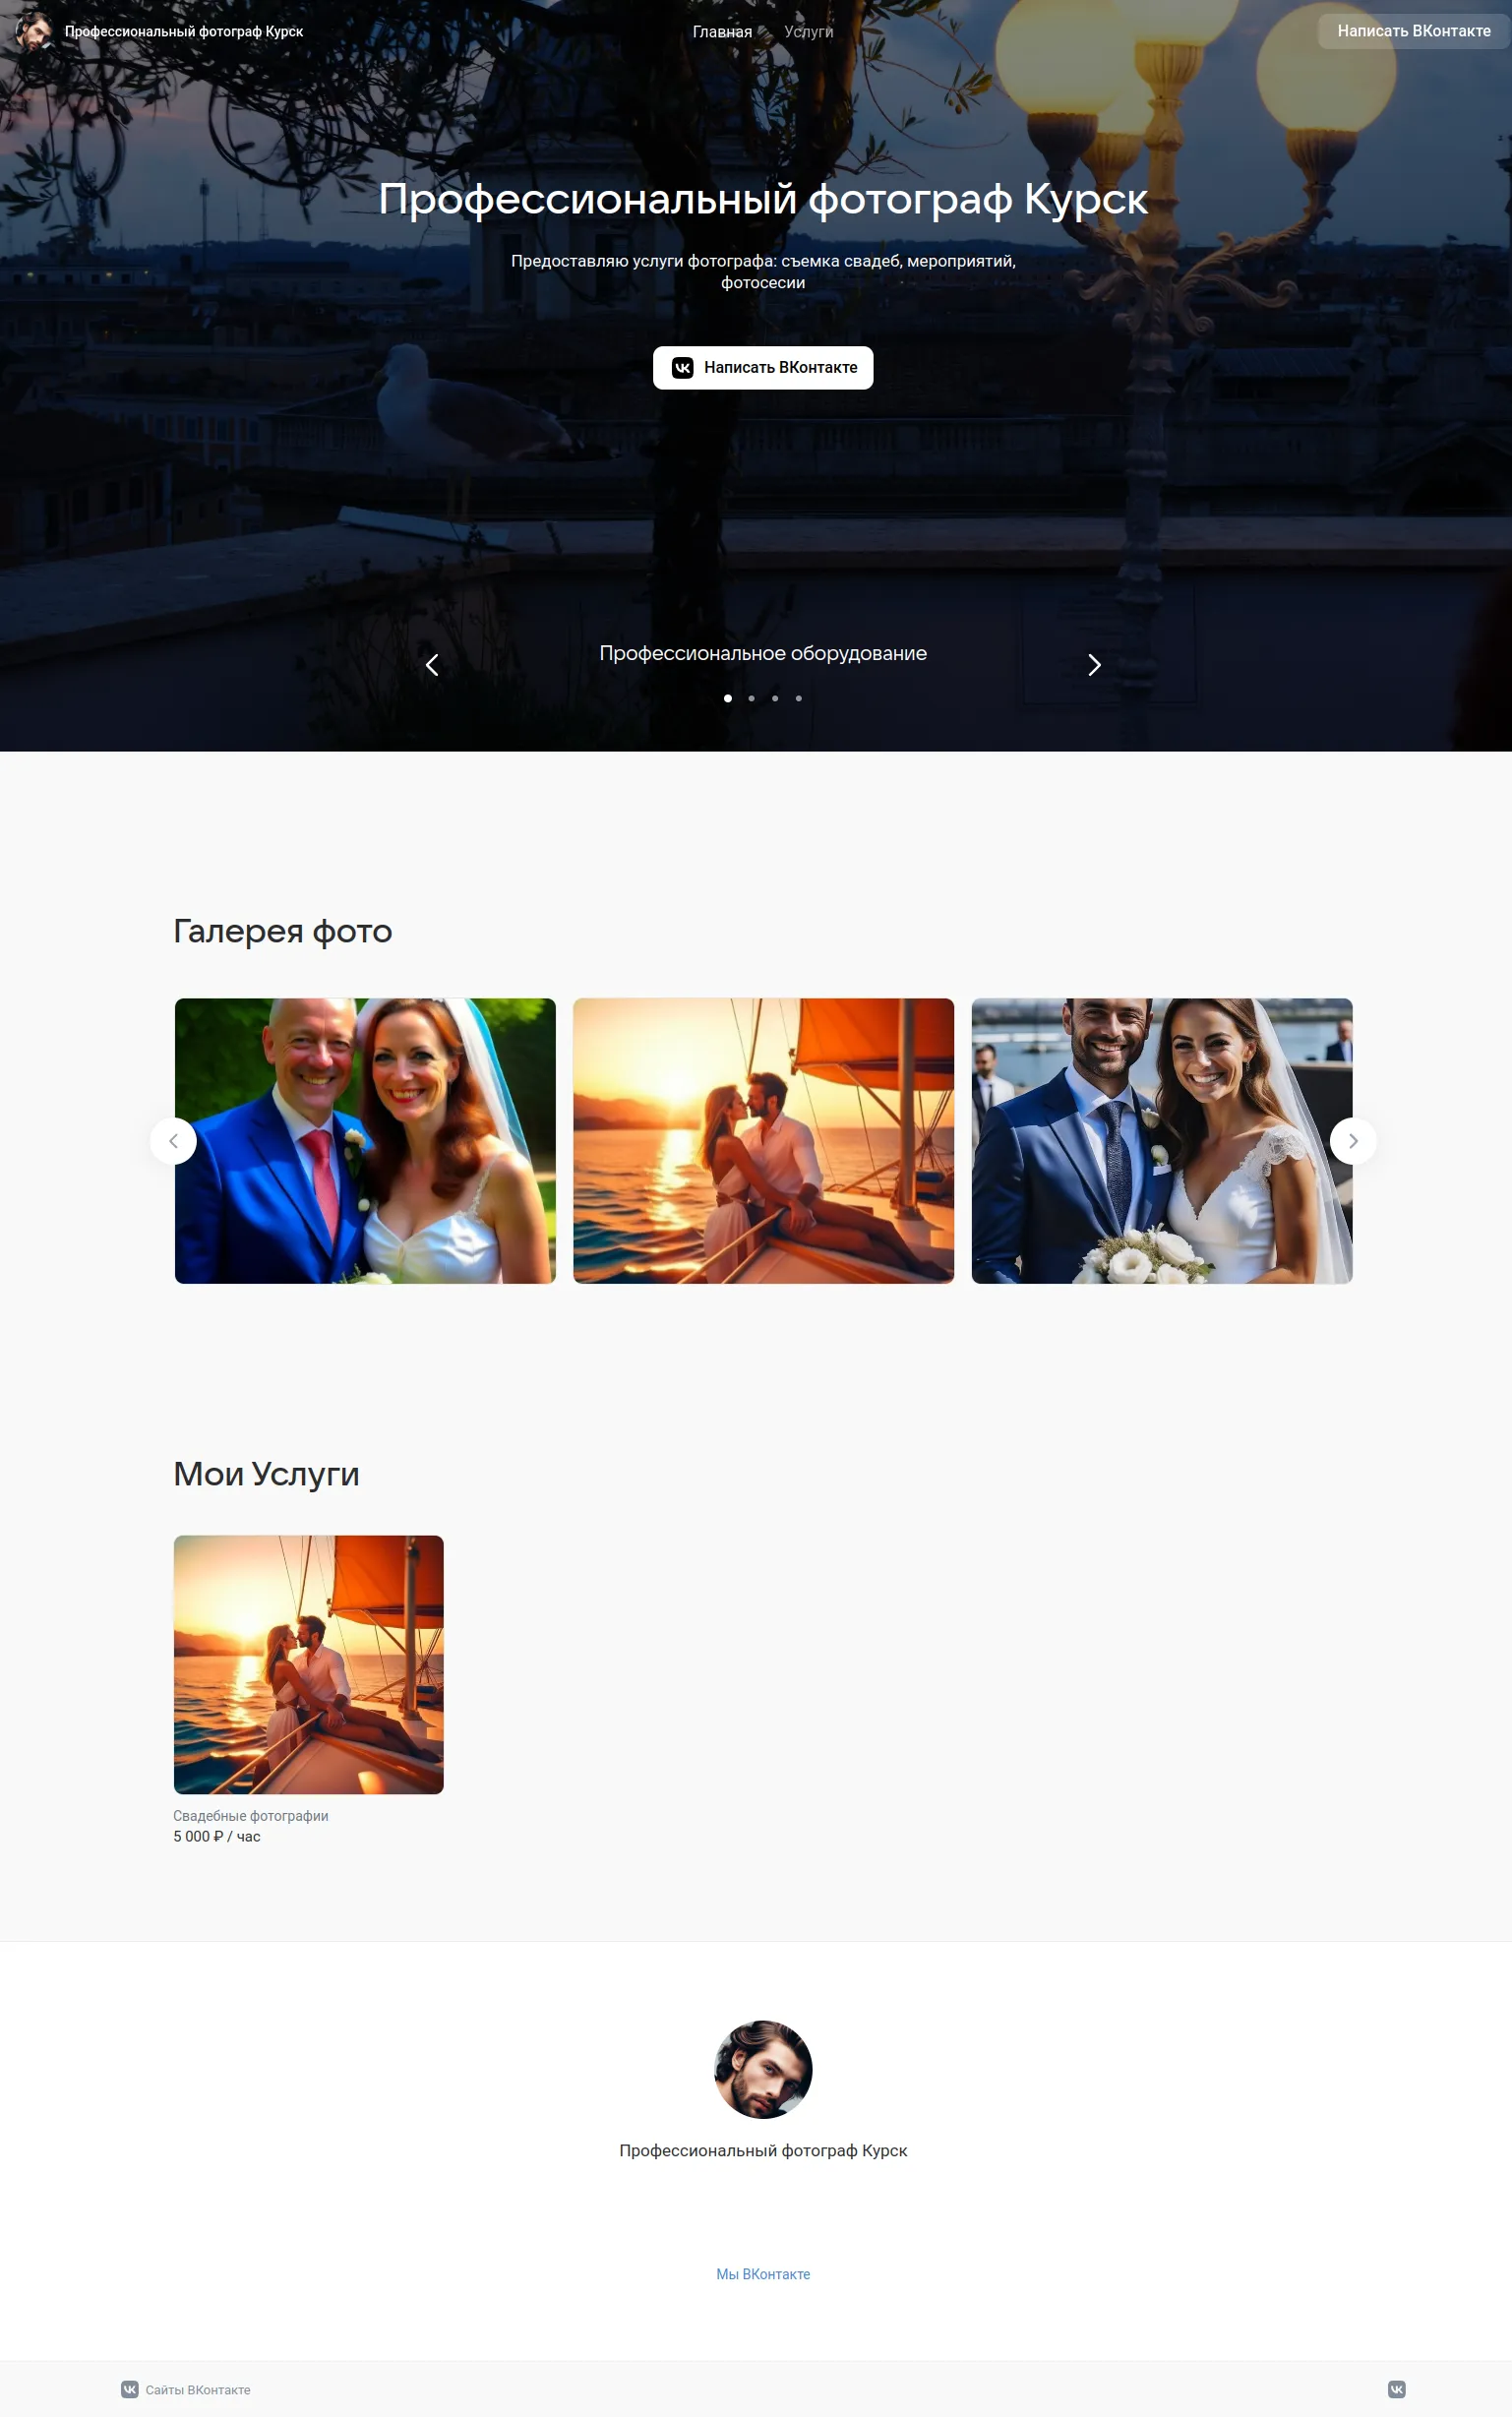Open the sunset sailboat couple gallery photo

click(763, 1140)
